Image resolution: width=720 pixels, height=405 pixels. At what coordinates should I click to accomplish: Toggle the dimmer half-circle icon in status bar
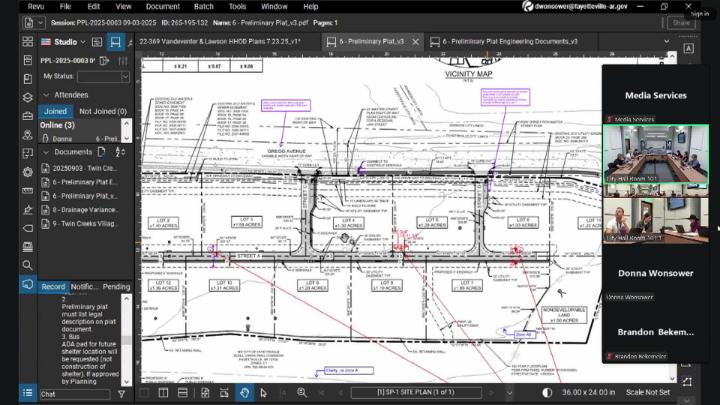(x=547, y=393)
